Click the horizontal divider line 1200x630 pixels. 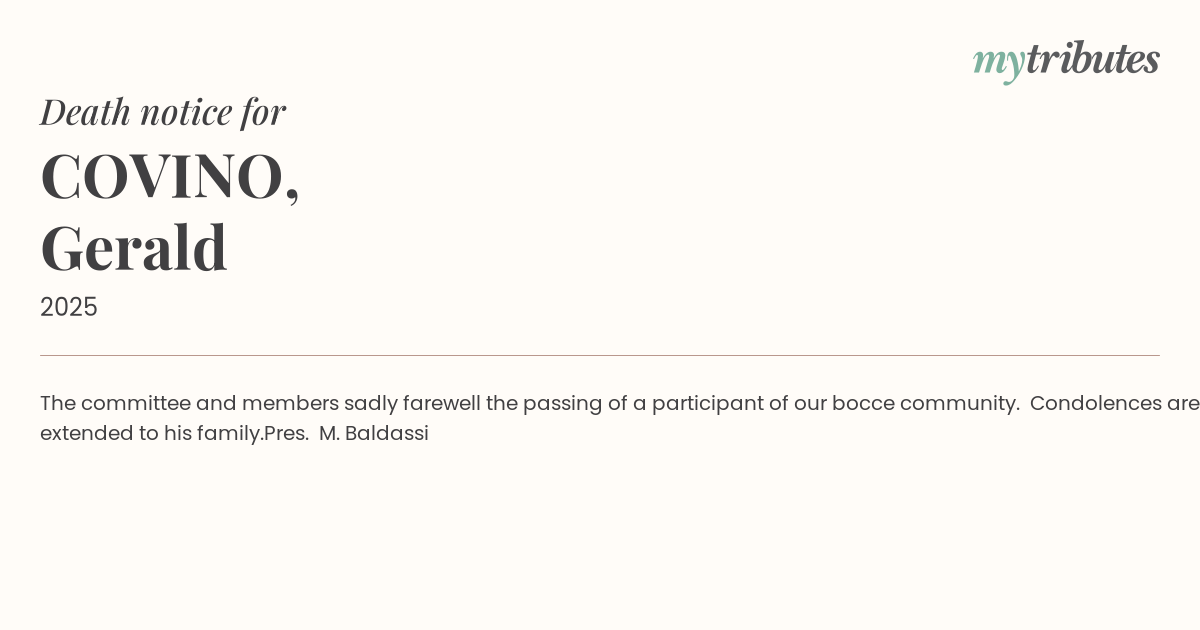click(x=600, y=355)
